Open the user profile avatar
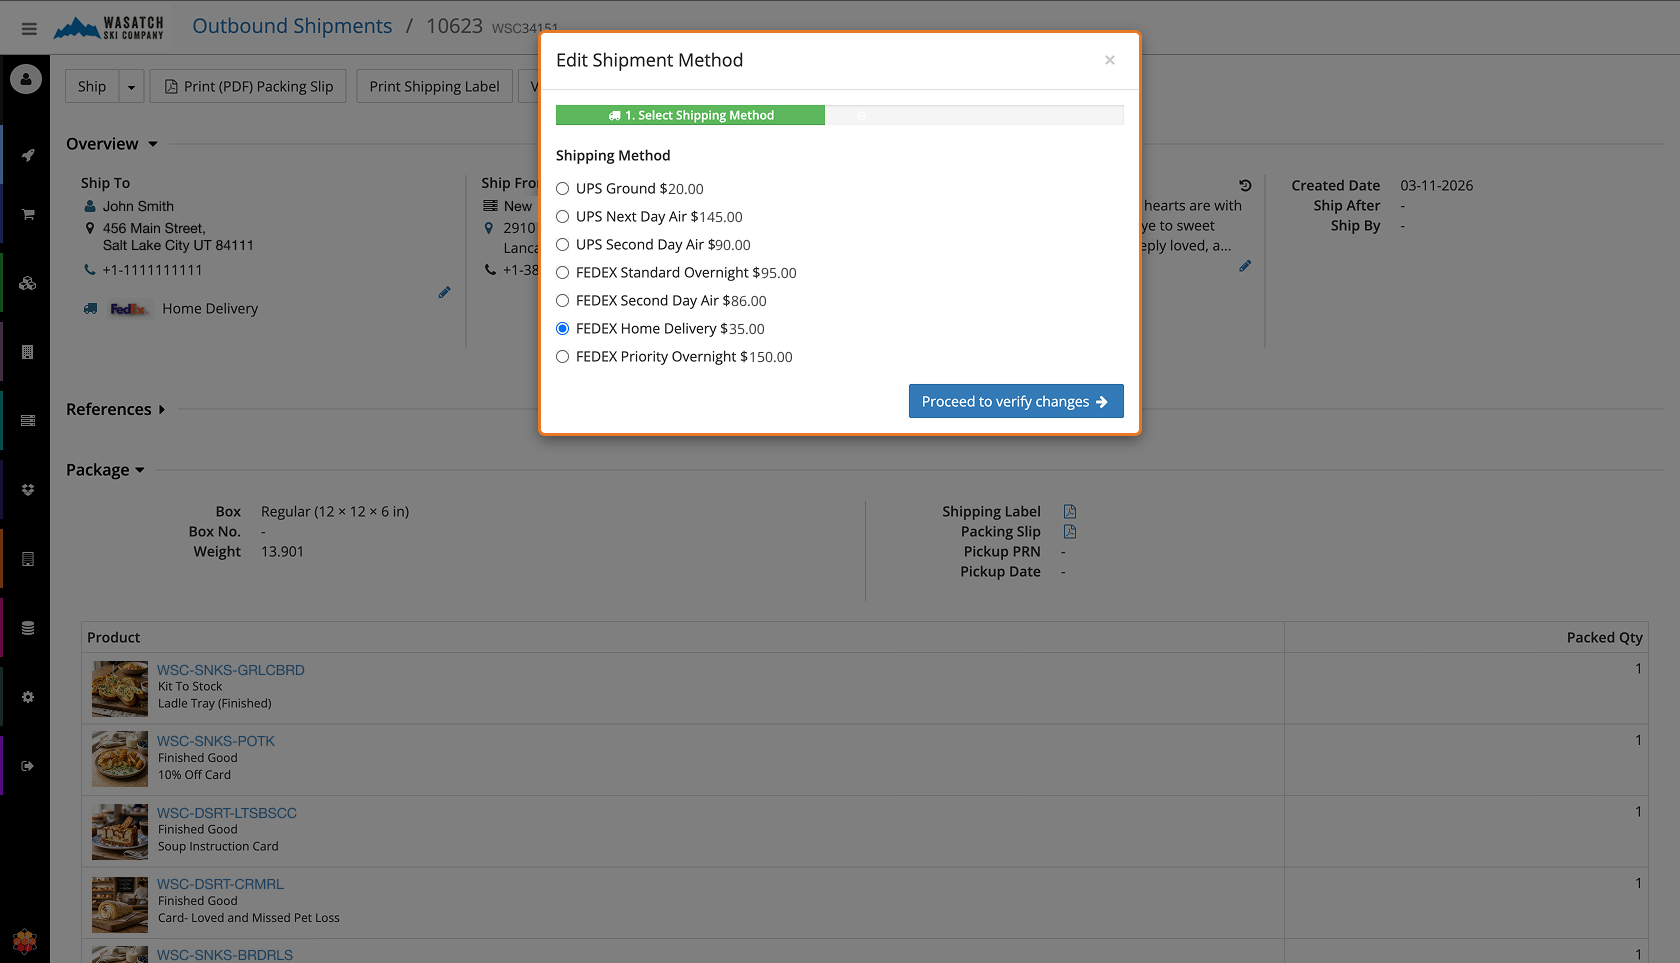1680x963 pixels. point(26,79)
